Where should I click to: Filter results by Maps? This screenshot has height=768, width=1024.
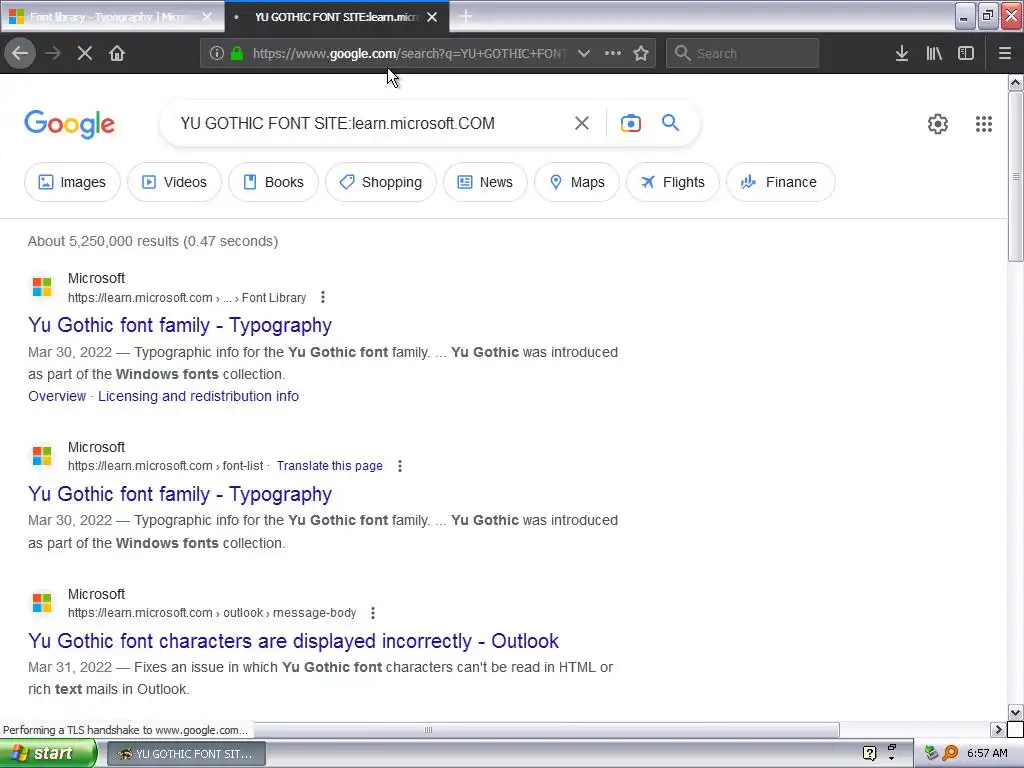(x=577, y=182)
